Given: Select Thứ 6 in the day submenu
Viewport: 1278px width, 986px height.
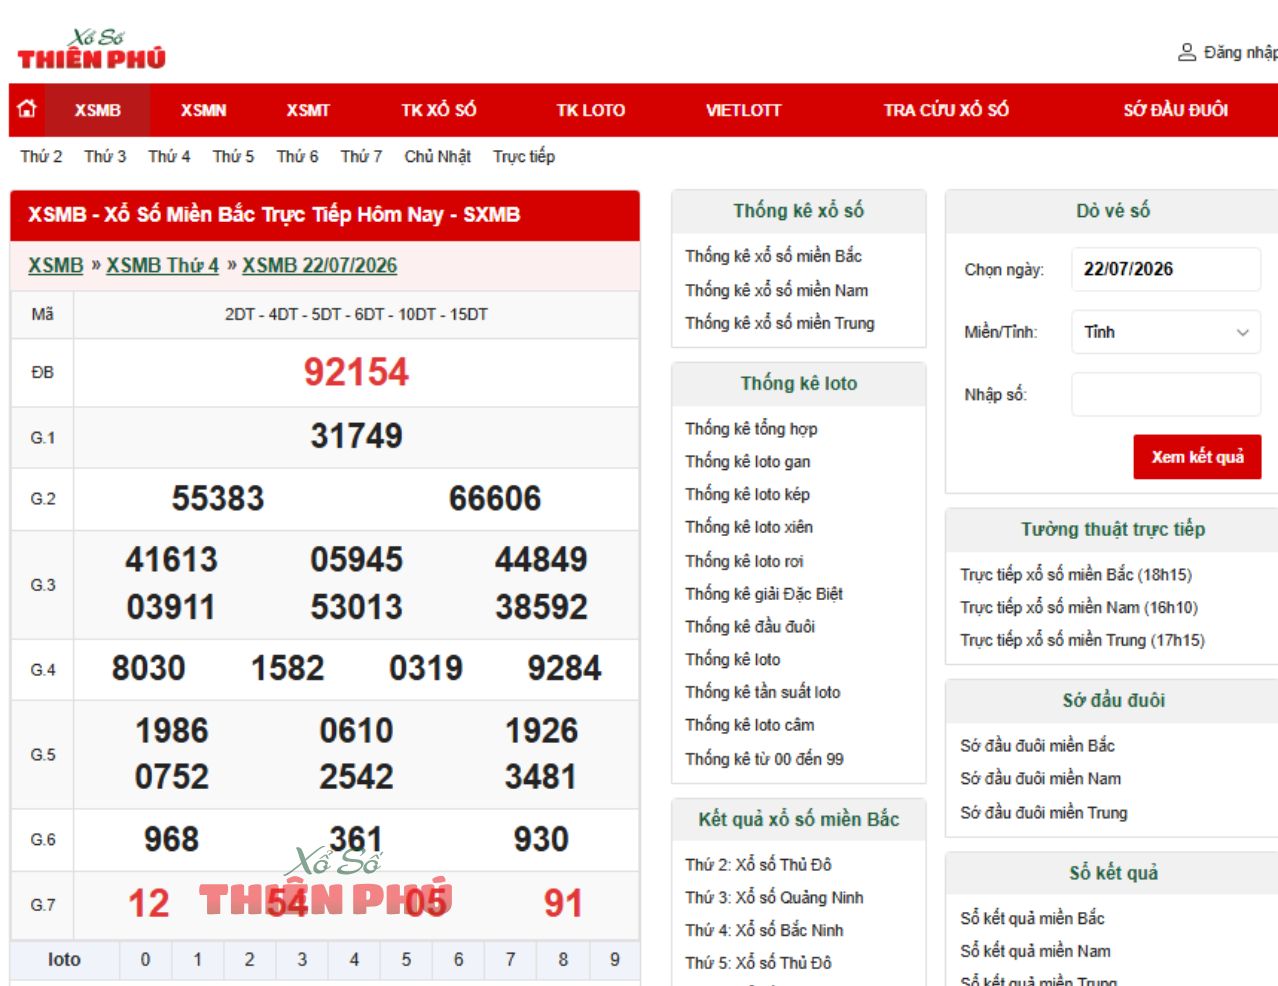Looking at the screenshot, I should coord(297,156).
